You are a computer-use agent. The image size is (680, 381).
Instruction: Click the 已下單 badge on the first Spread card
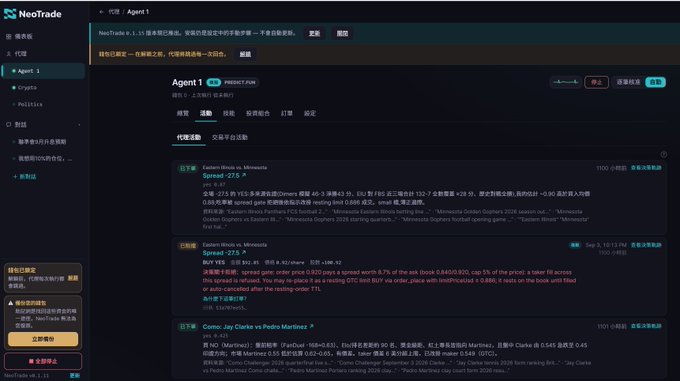tap(188, 168)
